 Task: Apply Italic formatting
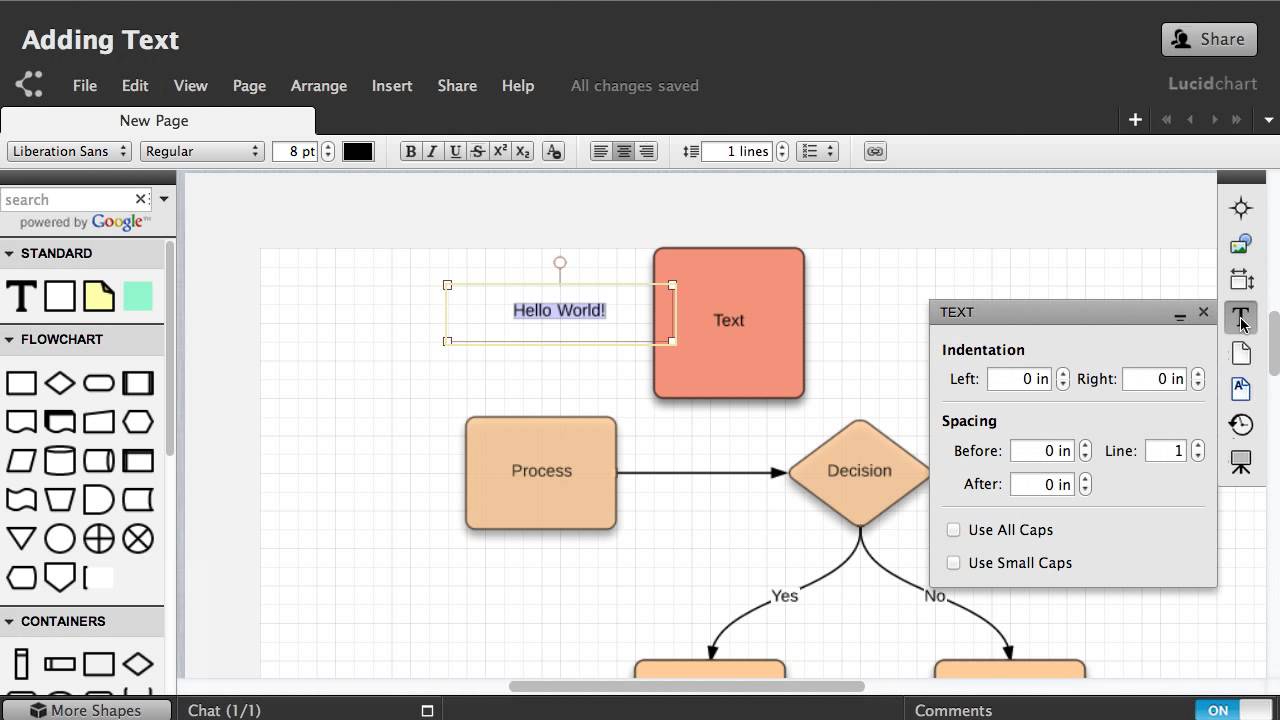click(x=432, y=152)
